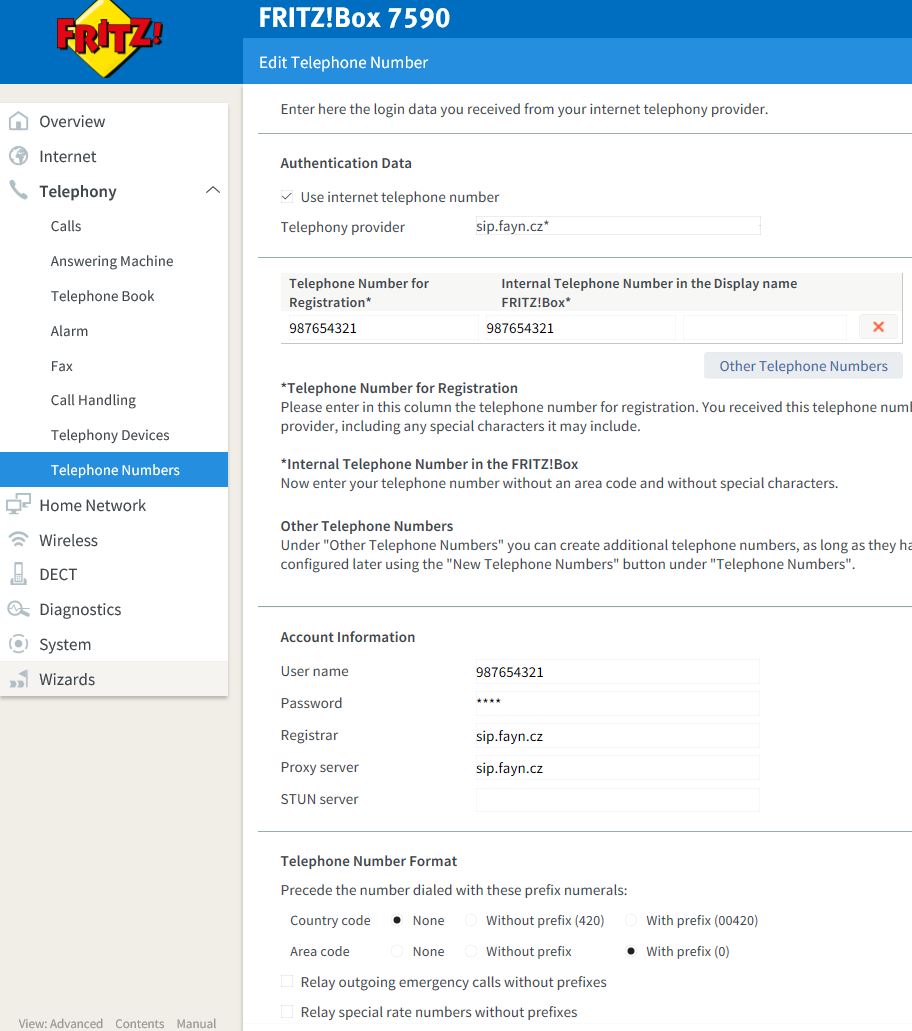Click the FRITZ!Box 7590 title
Viewport: 912px width, 1031px height.
pyautogui.click(x=354, y=17)
